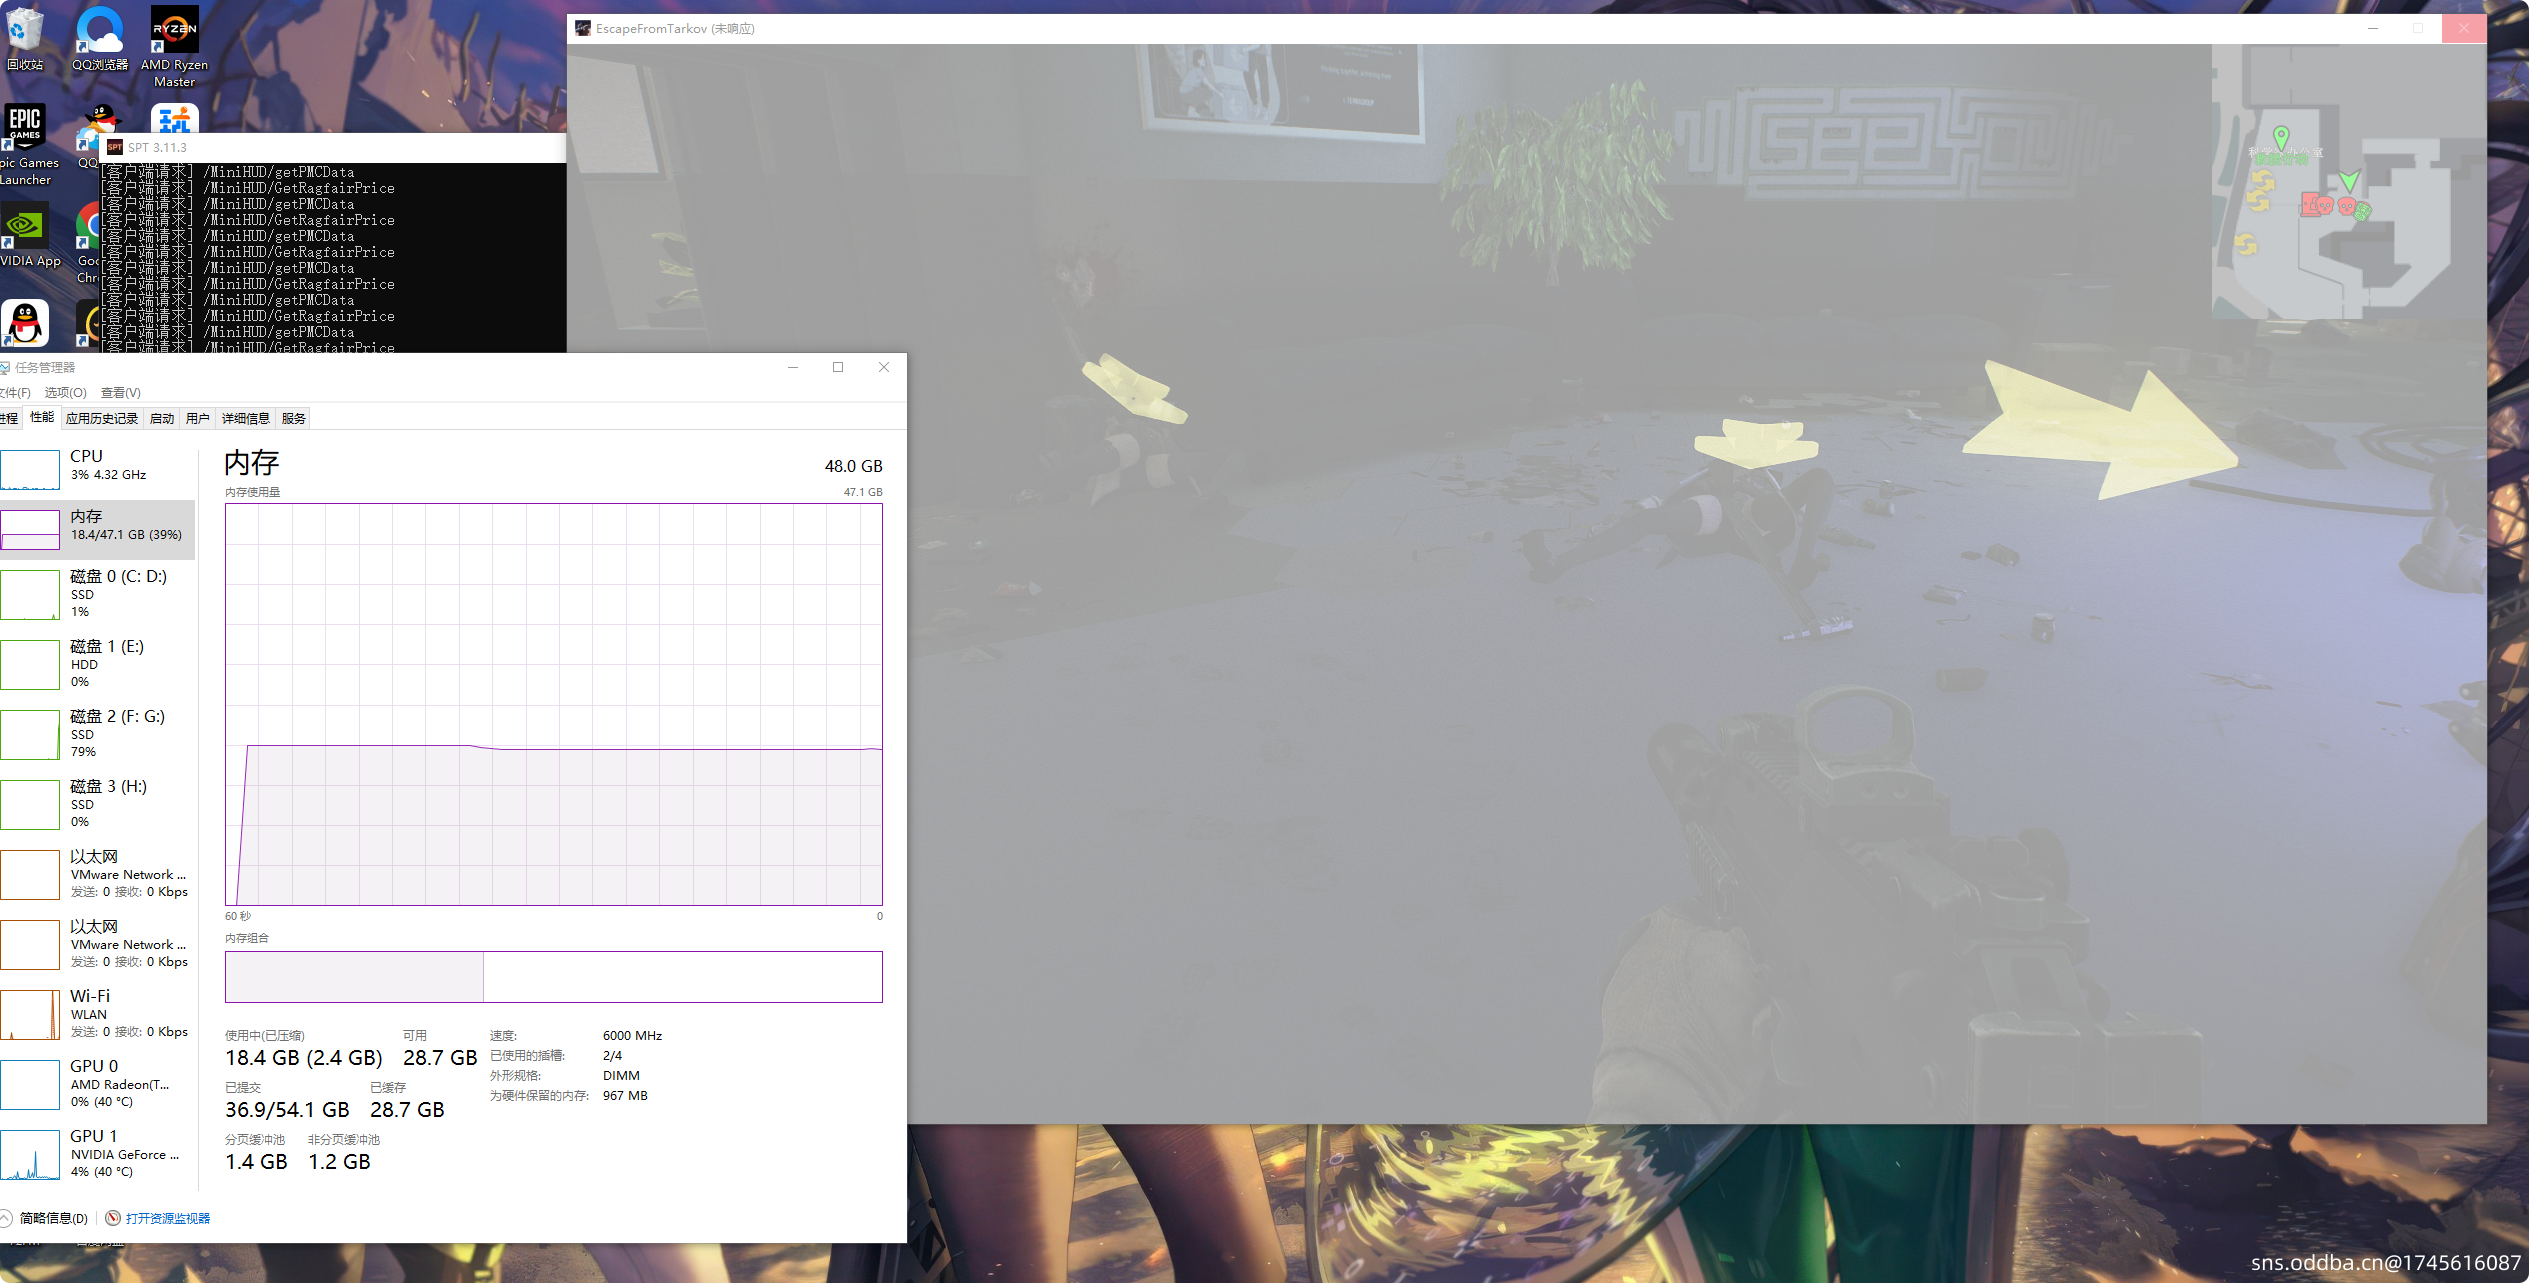Select 磁盘 3 (H:) in the sidebar
The width and height of the screenshot is (2529, 1283).
[x=98, y=803]
